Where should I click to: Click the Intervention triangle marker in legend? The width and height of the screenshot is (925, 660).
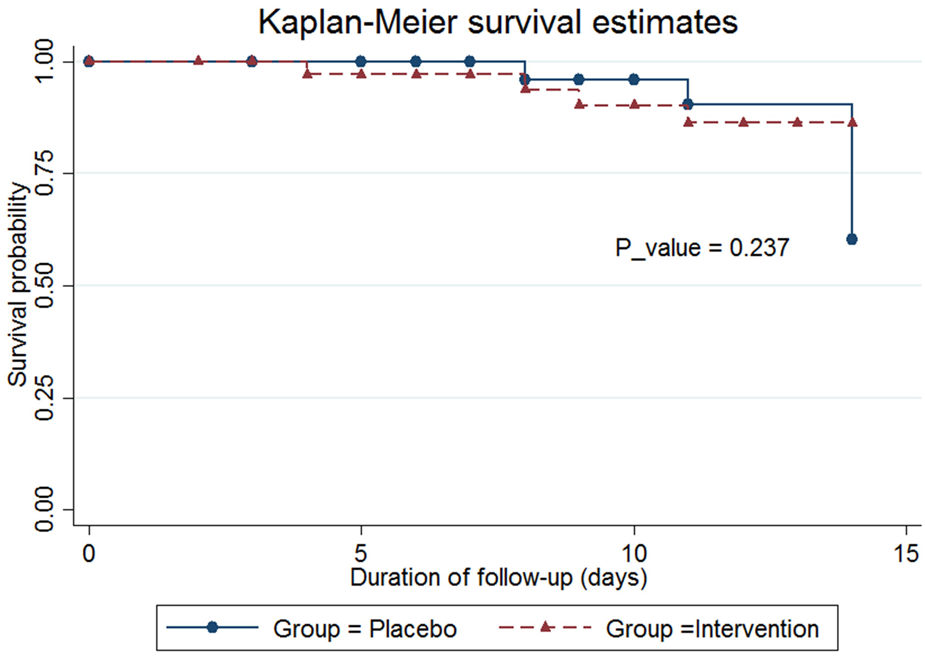pos(544,628)
